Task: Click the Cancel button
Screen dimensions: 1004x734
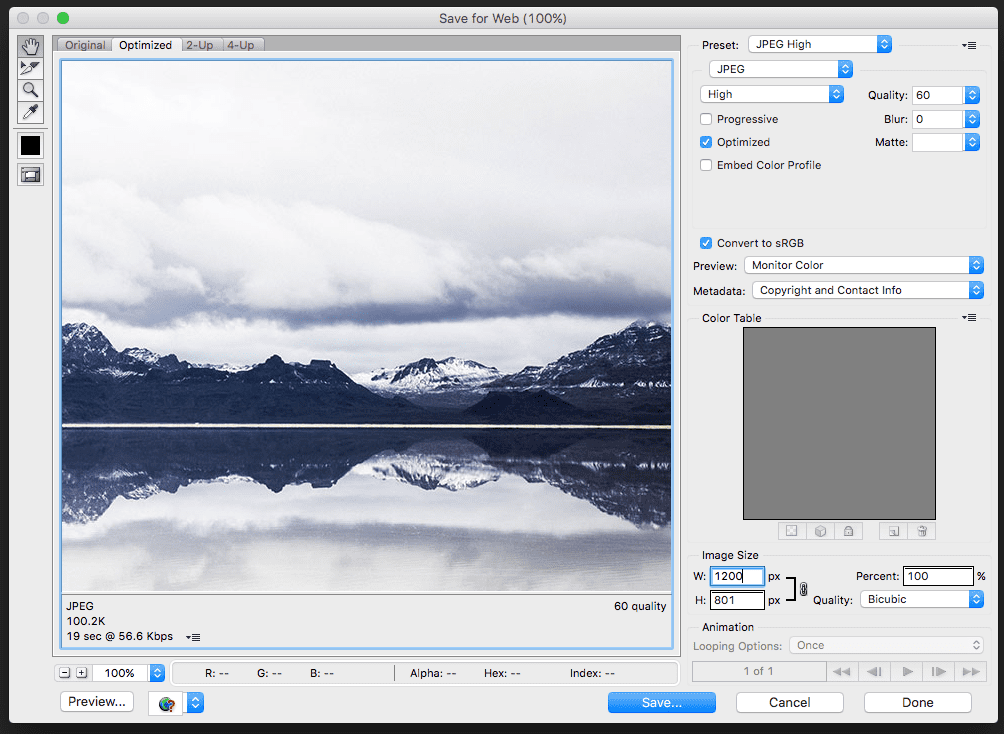Action: [789, 702]
